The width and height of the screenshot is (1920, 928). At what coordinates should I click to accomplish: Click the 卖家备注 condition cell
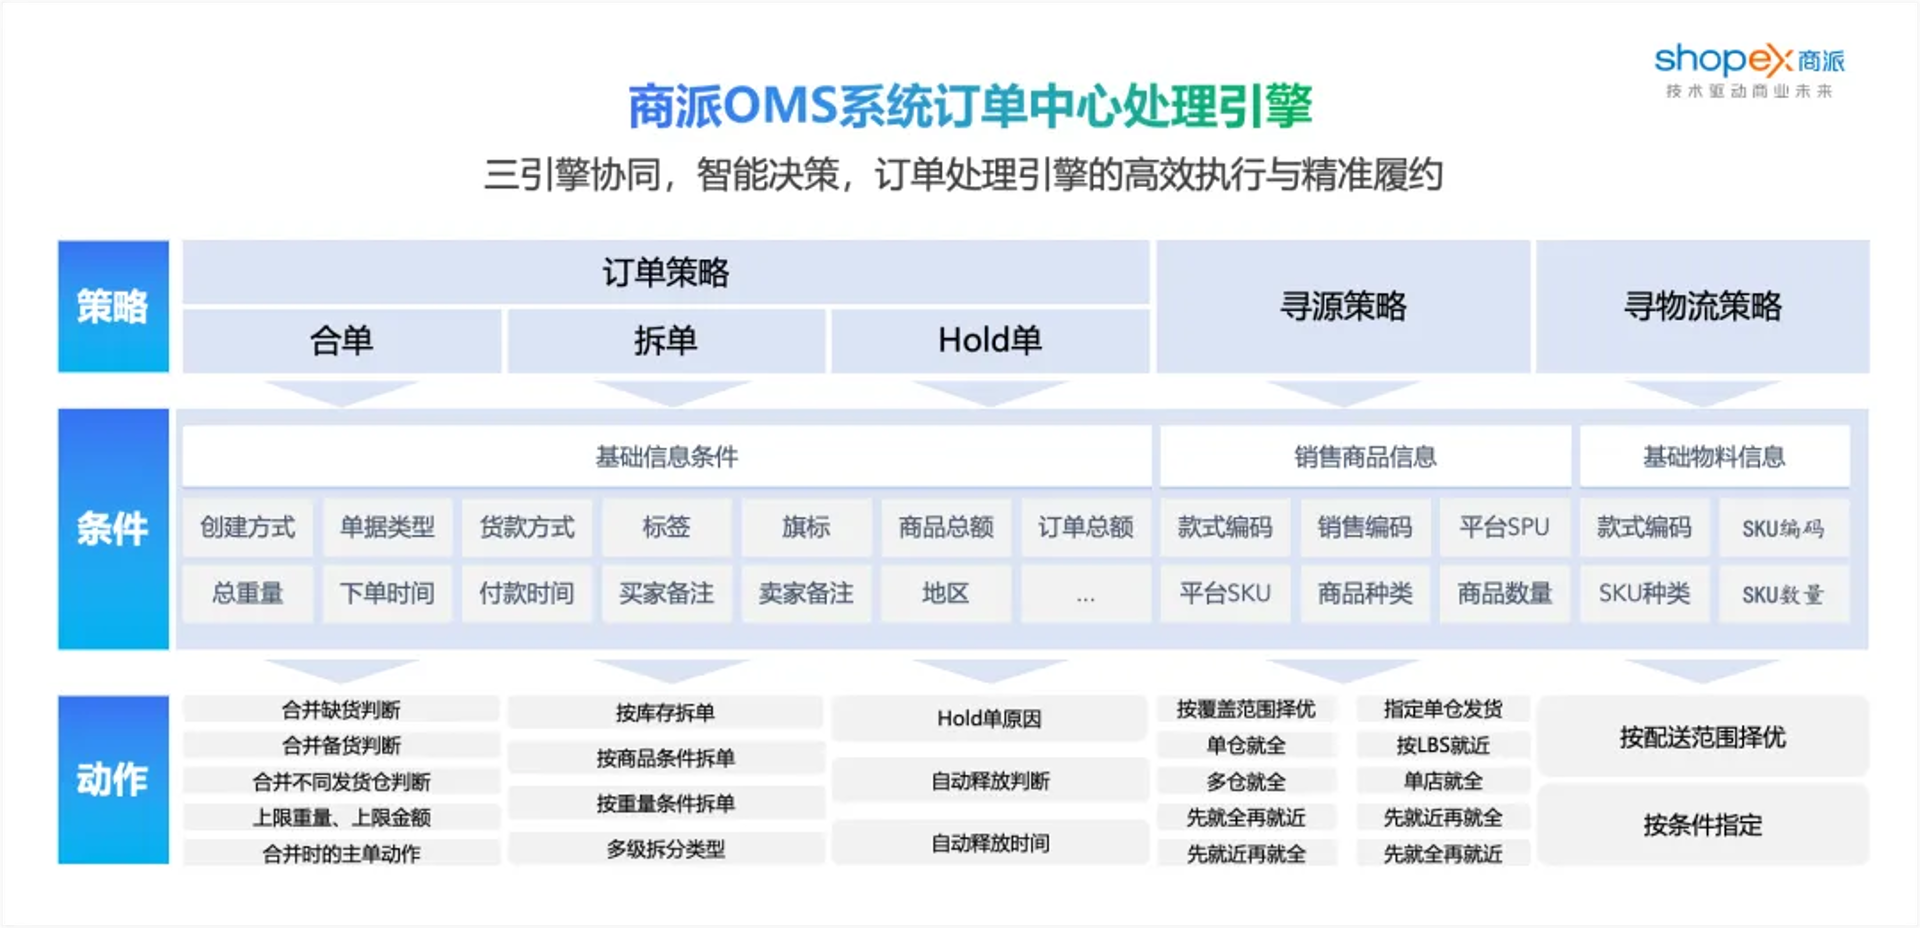click(806, 594)
